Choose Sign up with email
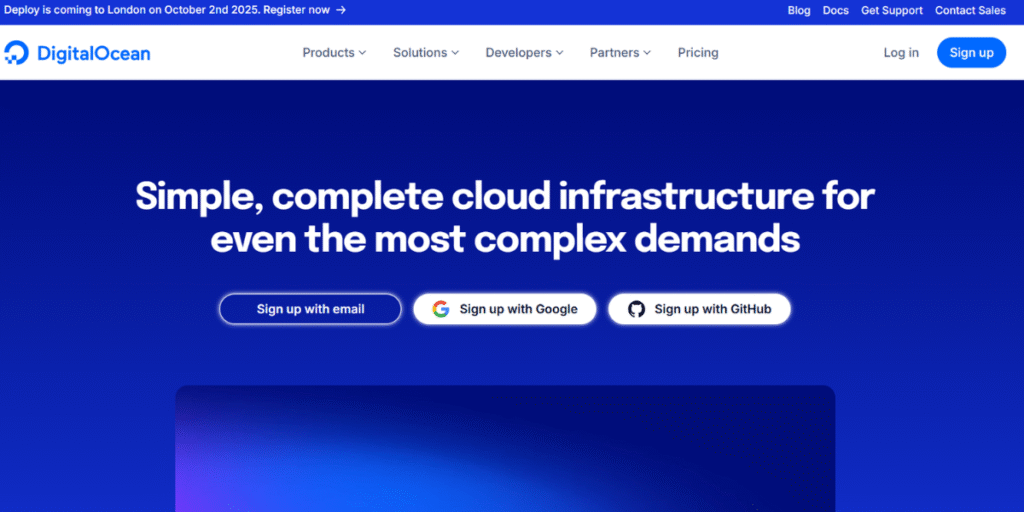The image size is (1024, 512). pos(310,309)
